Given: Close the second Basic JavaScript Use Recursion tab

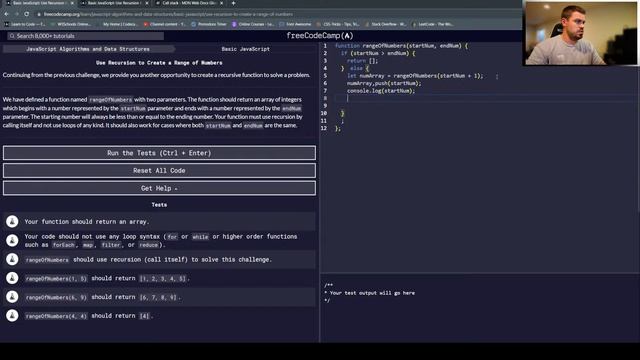Looking at the screenshot, I should coord(147,3).
